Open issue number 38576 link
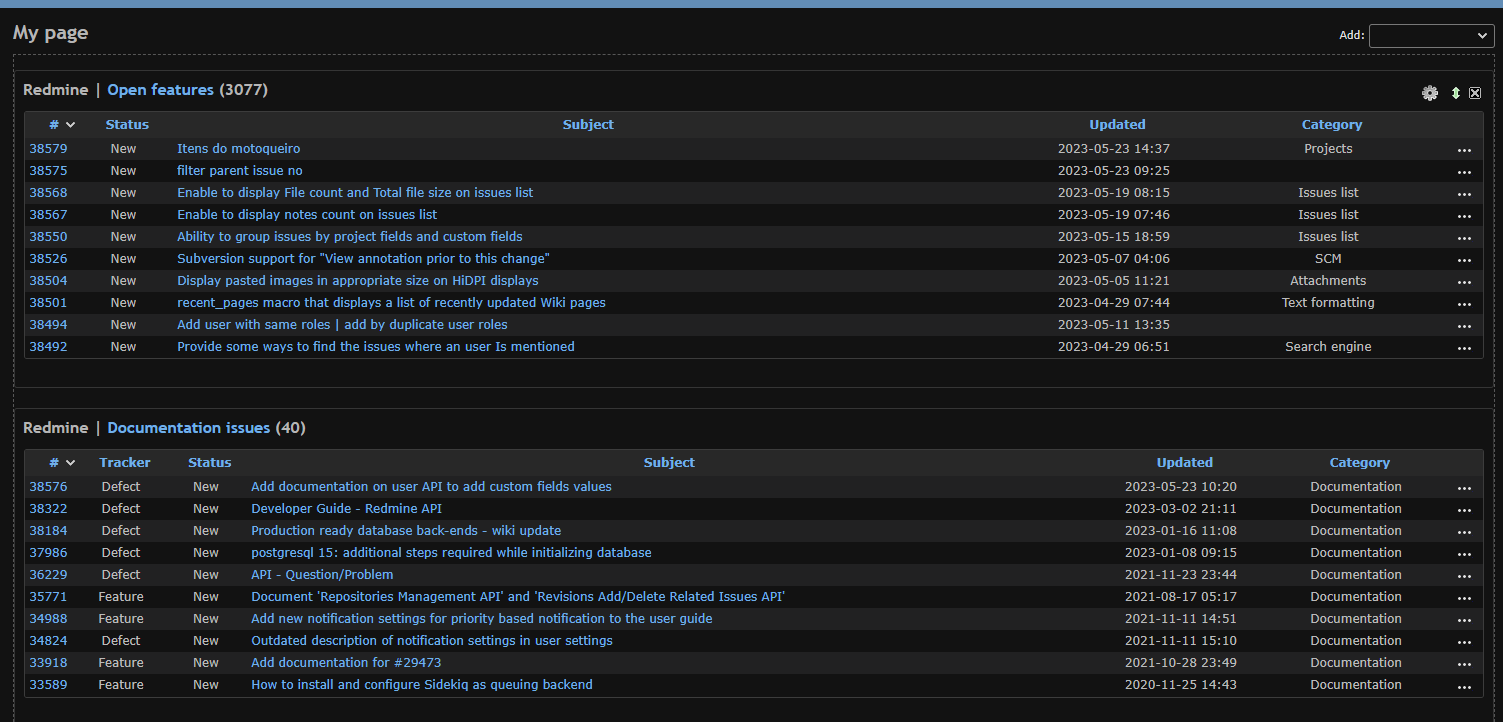 pyautogui.click(x=48, y=487)
